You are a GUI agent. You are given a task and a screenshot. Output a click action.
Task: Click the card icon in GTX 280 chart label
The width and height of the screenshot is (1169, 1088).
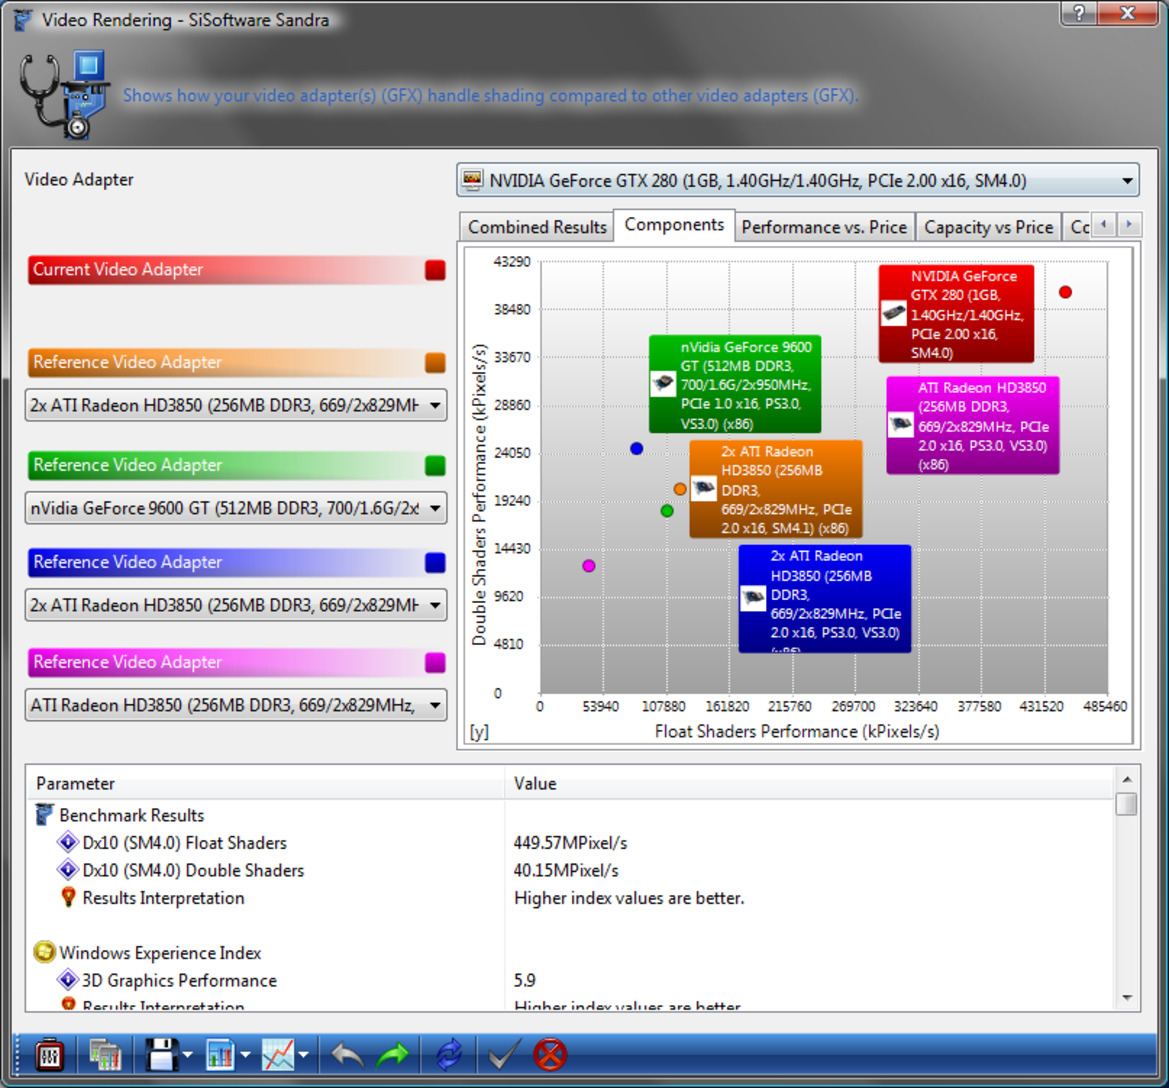(x=893, y=313)
